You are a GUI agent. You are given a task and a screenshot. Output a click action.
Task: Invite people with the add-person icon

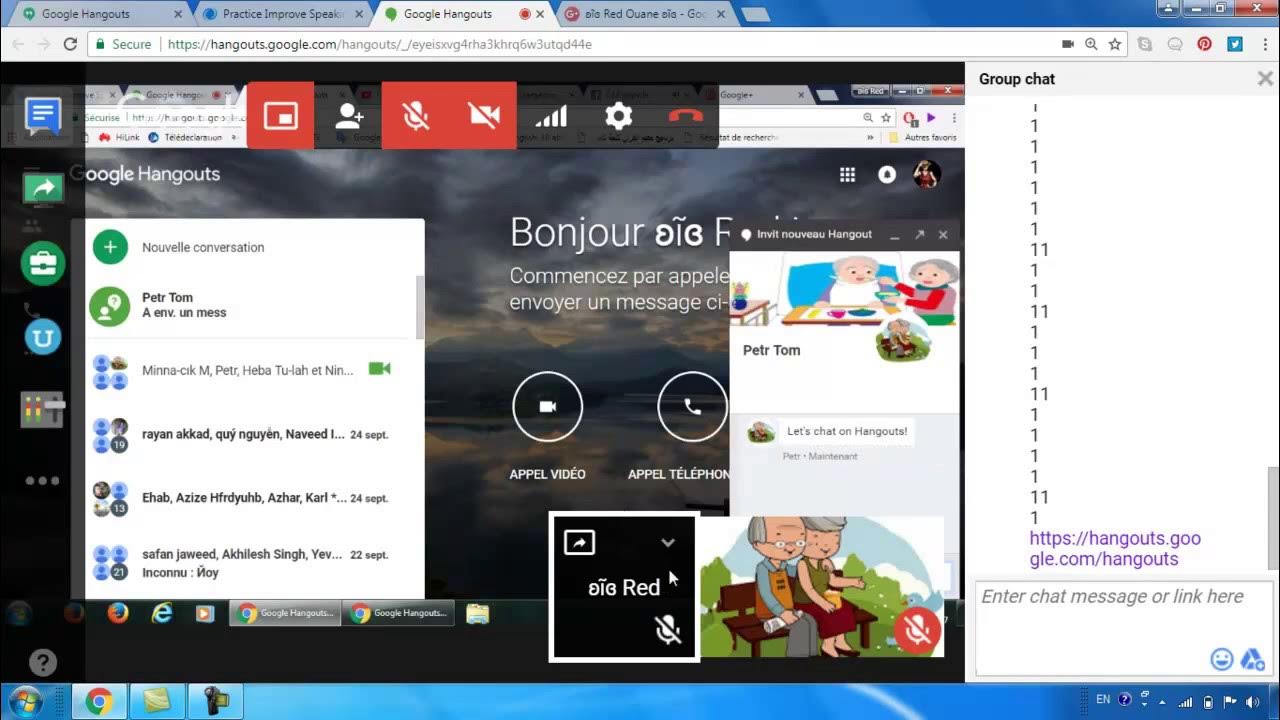click(348, 115)
